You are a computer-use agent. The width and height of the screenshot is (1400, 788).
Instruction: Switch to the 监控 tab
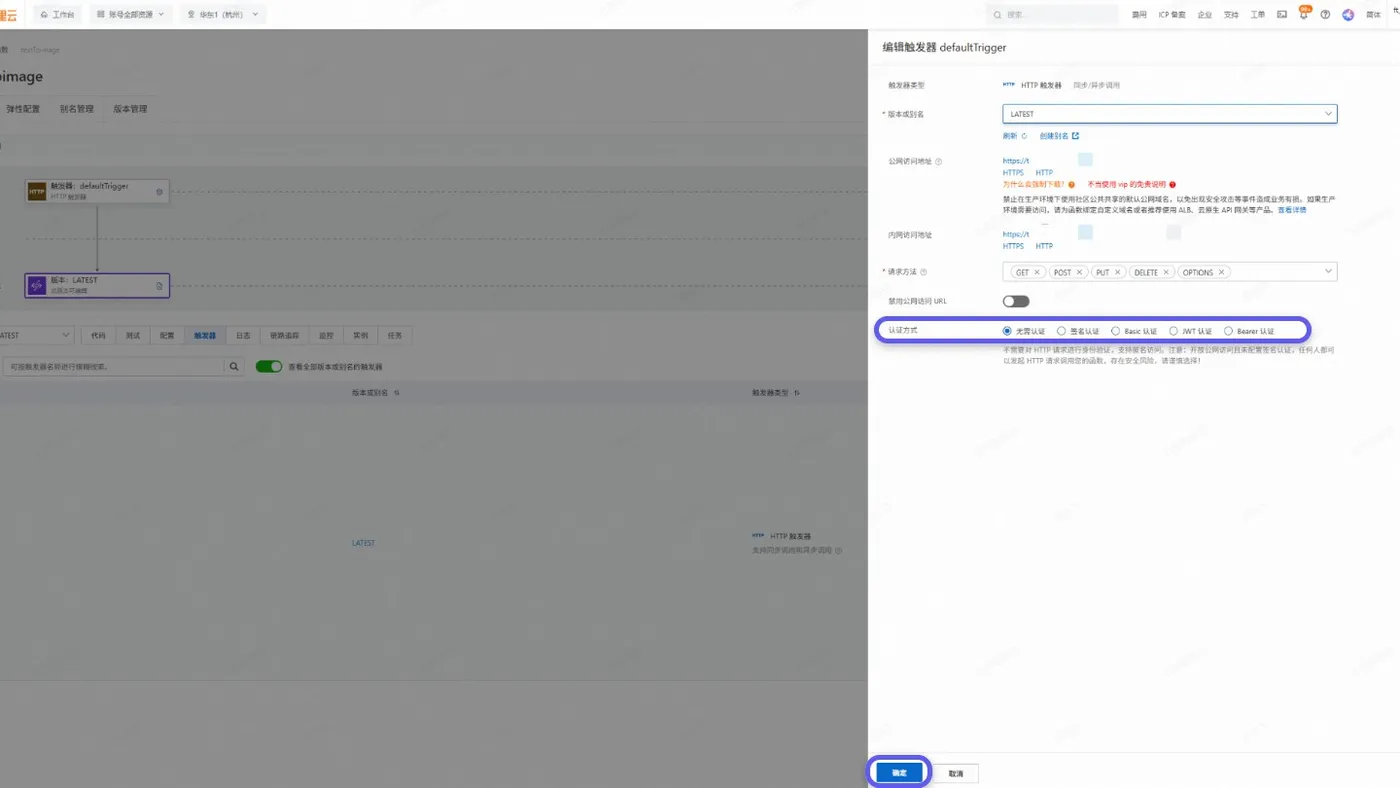326,336
